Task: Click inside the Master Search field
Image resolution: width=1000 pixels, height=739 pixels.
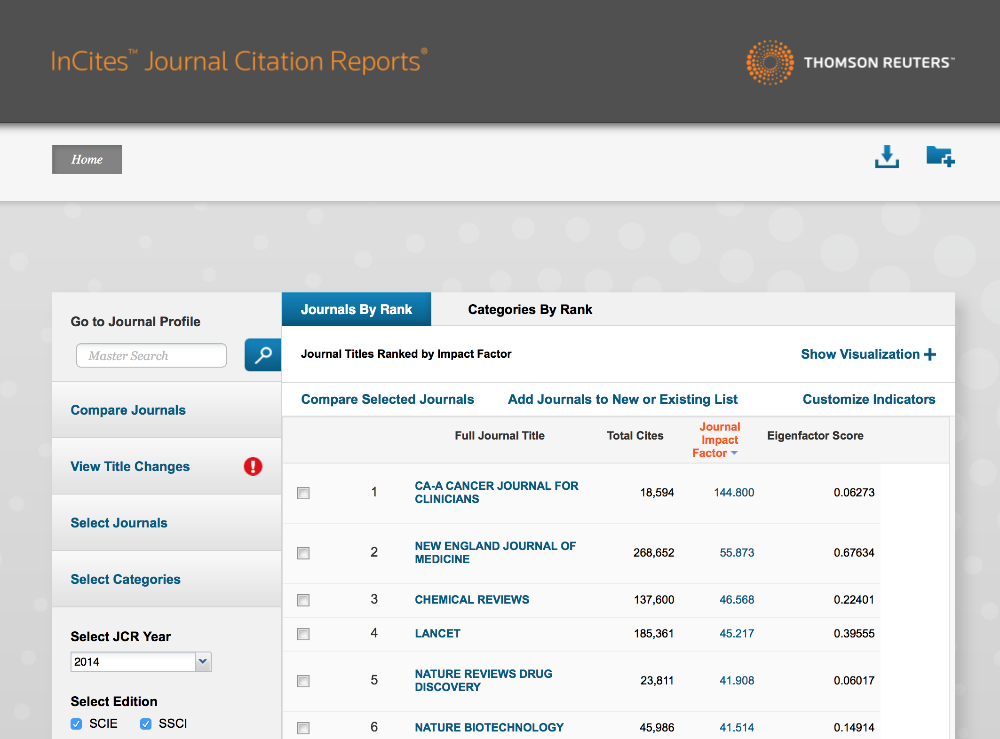Action: [x=151, y=356]
